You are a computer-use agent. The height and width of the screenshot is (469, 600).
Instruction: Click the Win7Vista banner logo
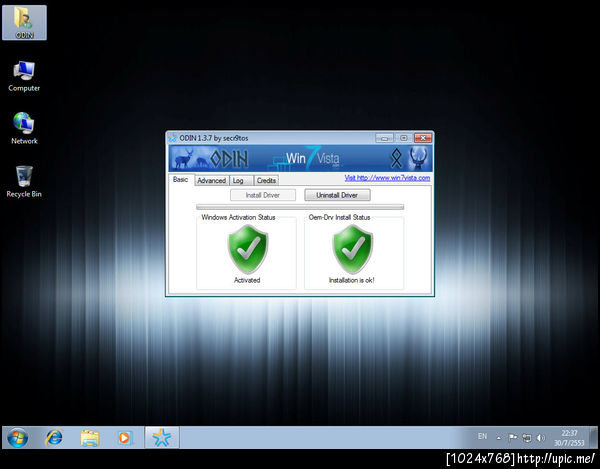306,158
